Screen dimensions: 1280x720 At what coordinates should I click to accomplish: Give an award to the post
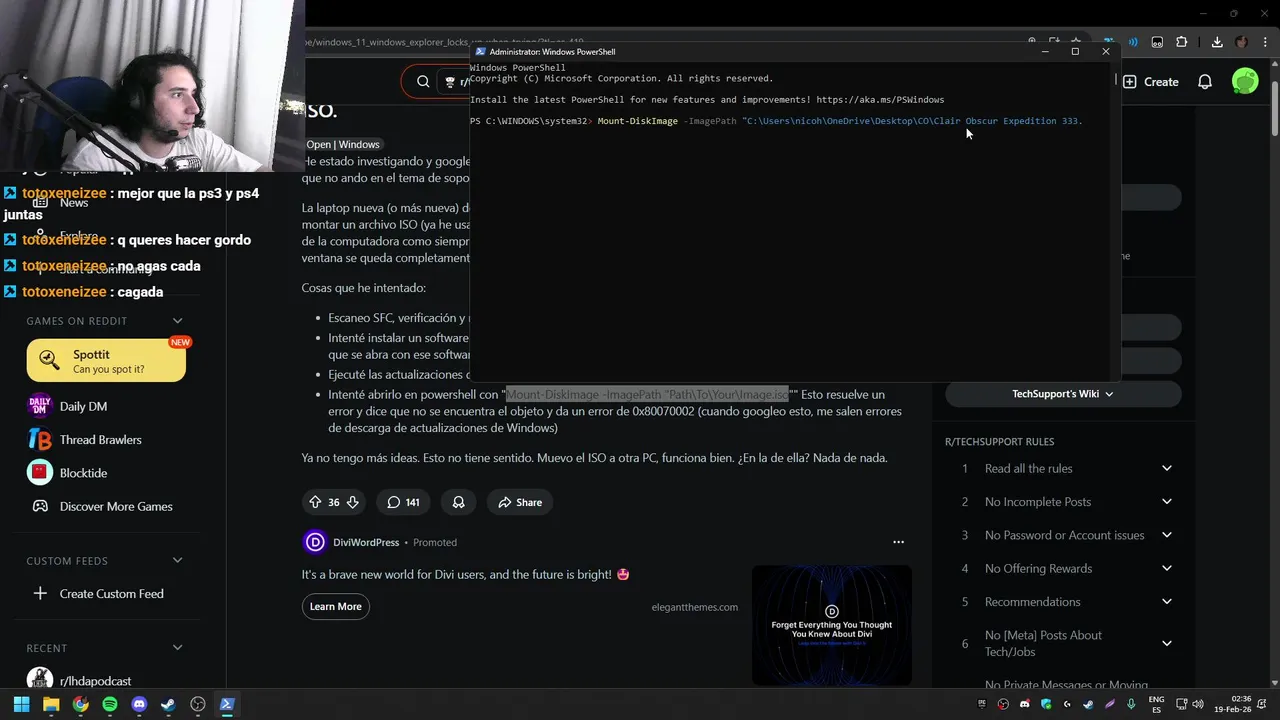click(x=458, y=502)
